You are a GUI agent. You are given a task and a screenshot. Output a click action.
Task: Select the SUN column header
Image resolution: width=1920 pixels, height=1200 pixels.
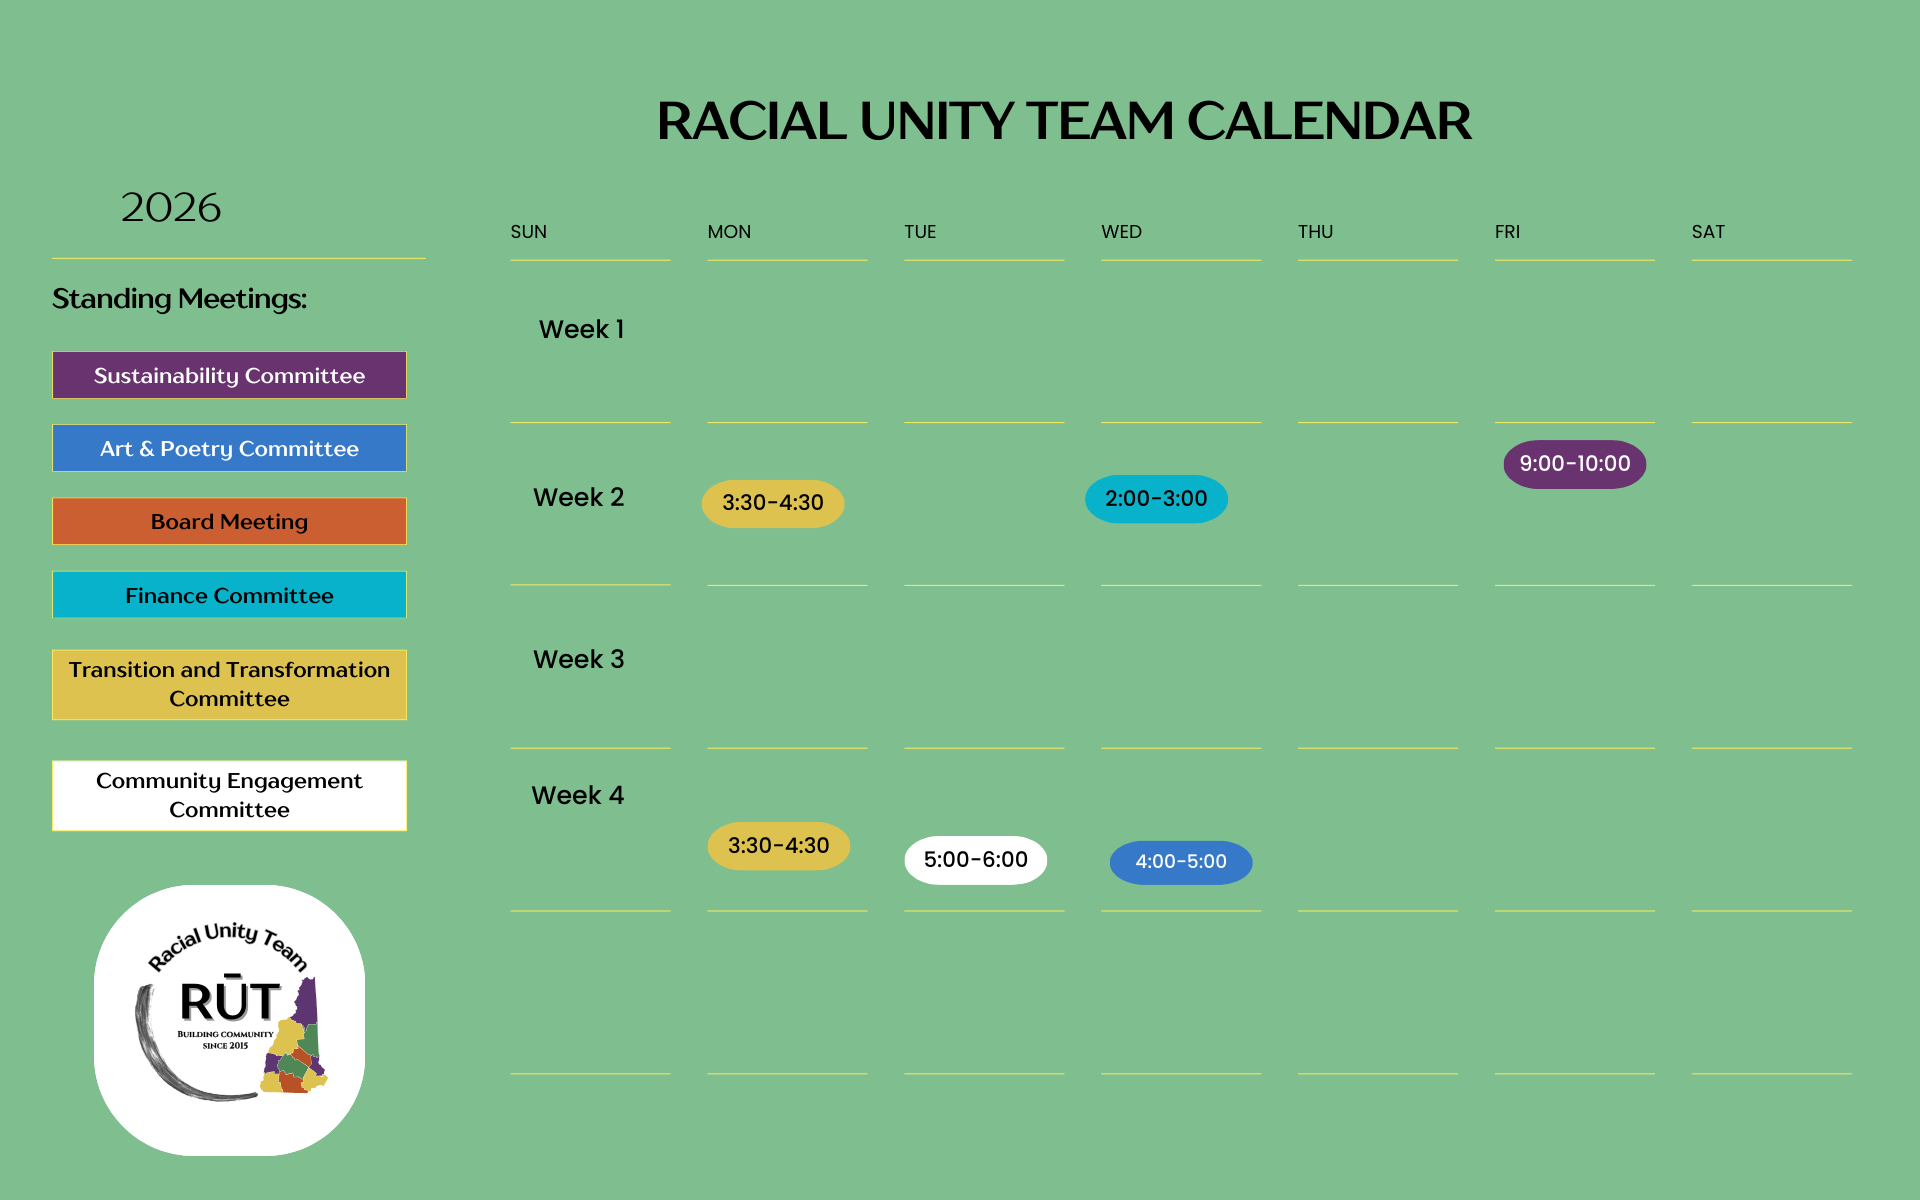[x=528, y=232]
